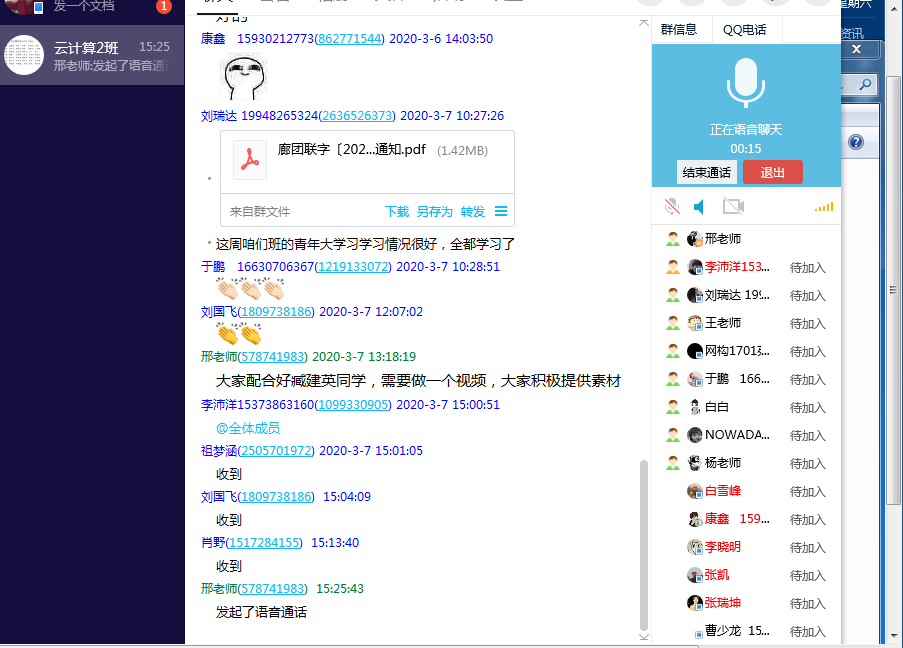This screenshot has height=648, width=903.
Task: Click NOWADA's avatar in member list
Action: click(695, 435)
